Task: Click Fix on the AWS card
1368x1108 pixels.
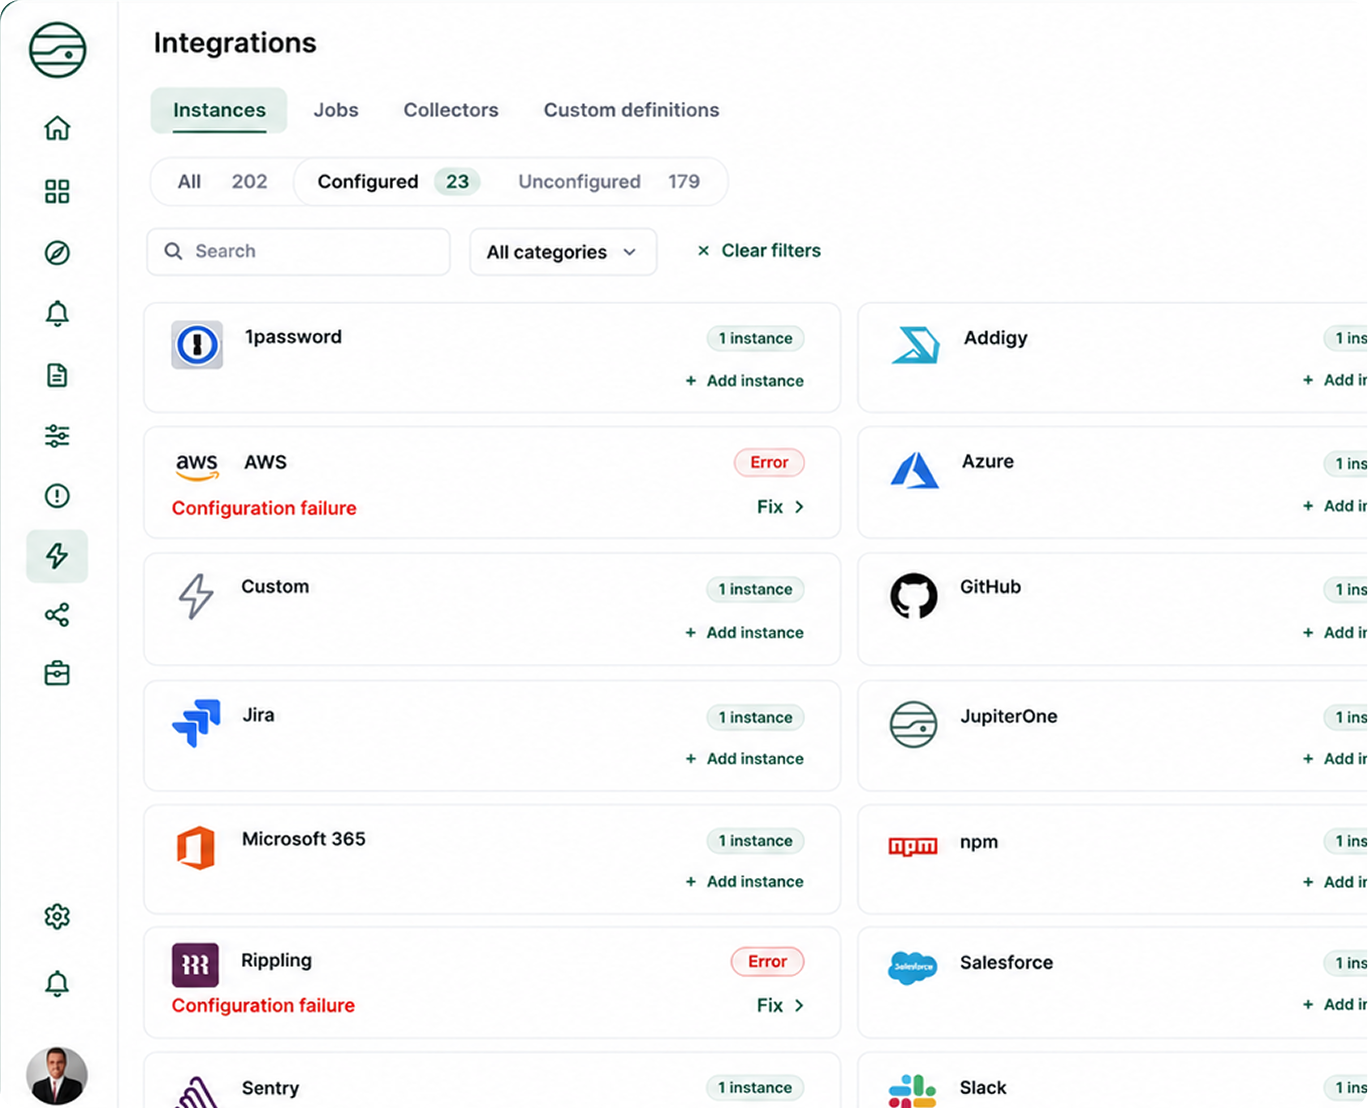Action: pos(780,507)
